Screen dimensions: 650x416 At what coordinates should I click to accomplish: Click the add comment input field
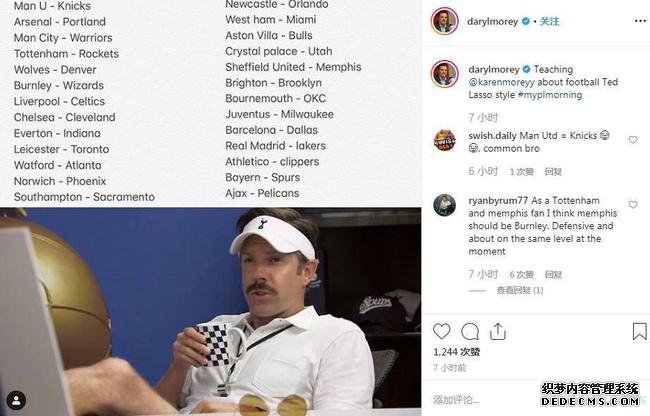pos(485,400)
